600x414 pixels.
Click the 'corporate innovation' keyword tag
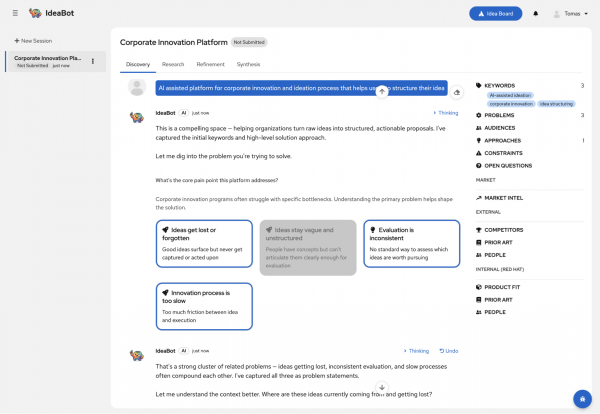click(511, 104)
